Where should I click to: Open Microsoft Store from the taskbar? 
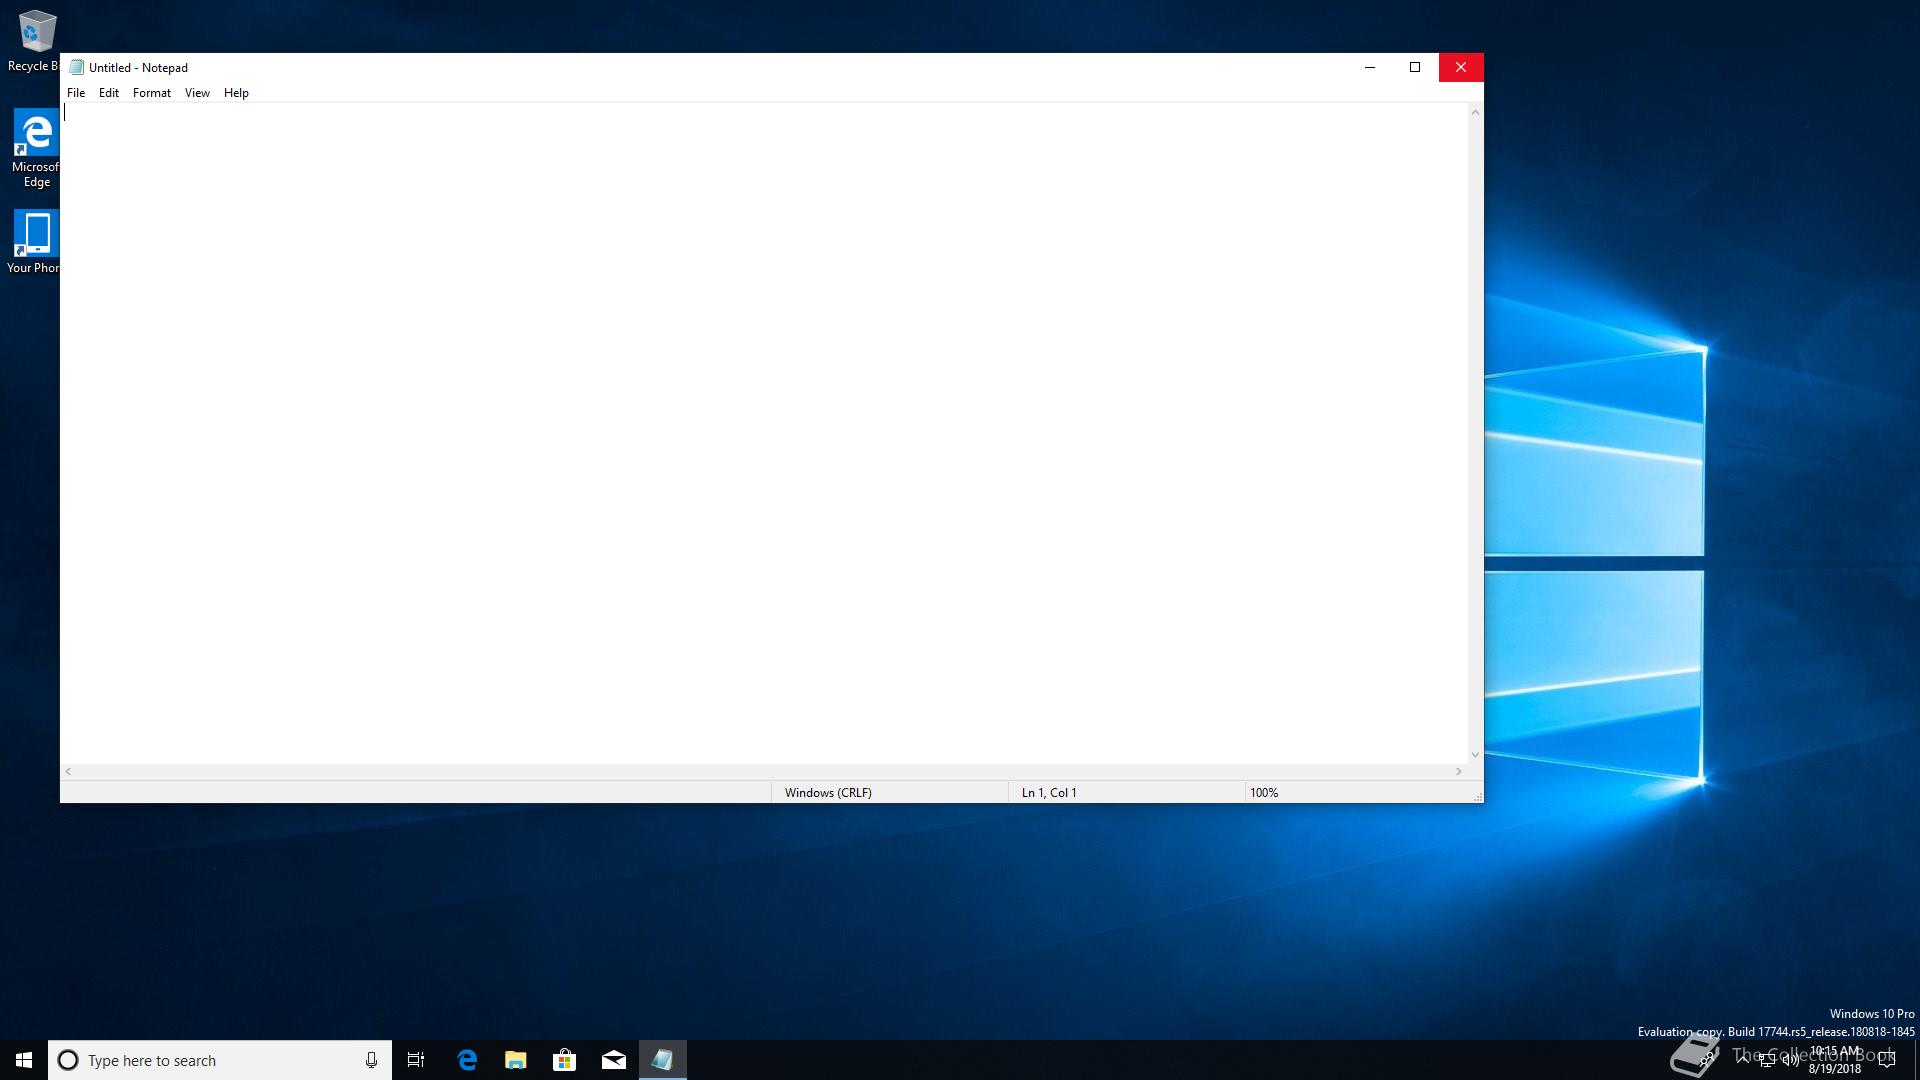[565, 1060]
